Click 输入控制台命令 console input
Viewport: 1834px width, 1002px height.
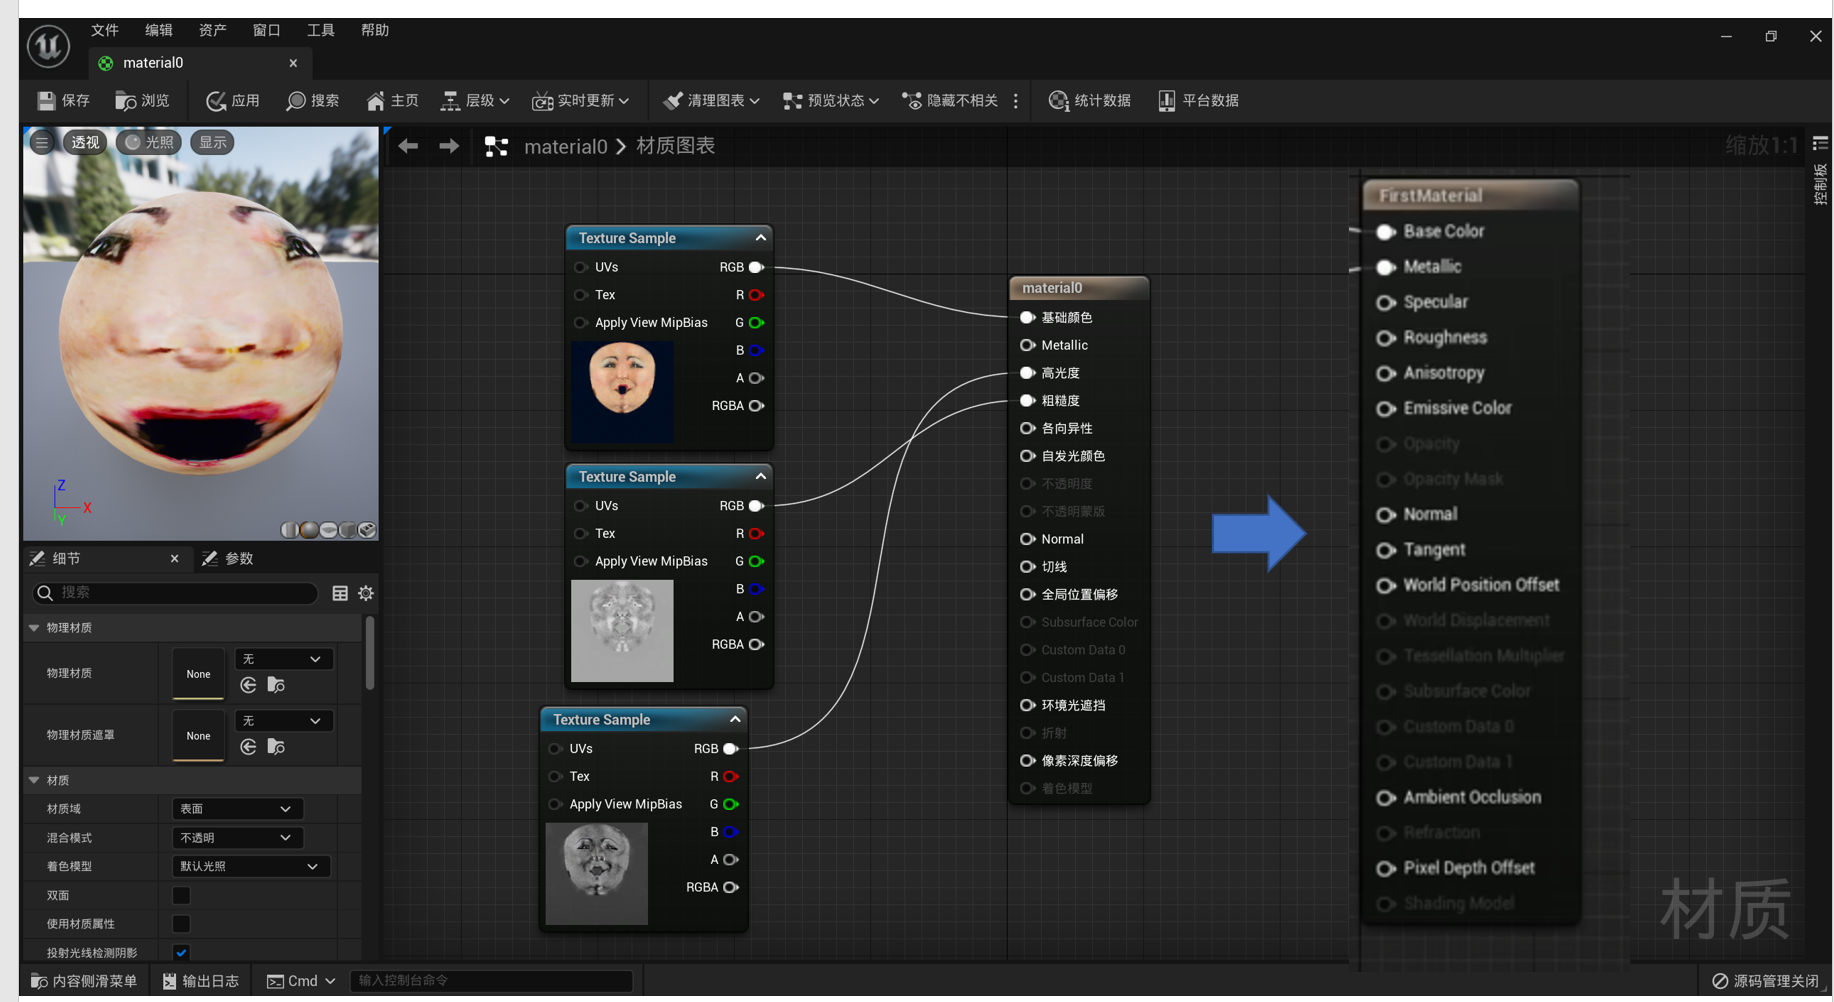(491, 981)
